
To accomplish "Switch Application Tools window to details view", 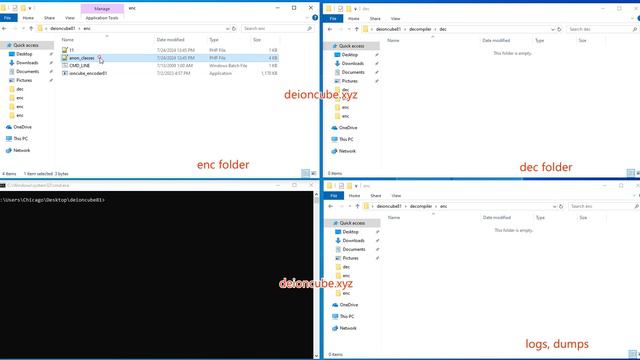I will pos(305,173).
